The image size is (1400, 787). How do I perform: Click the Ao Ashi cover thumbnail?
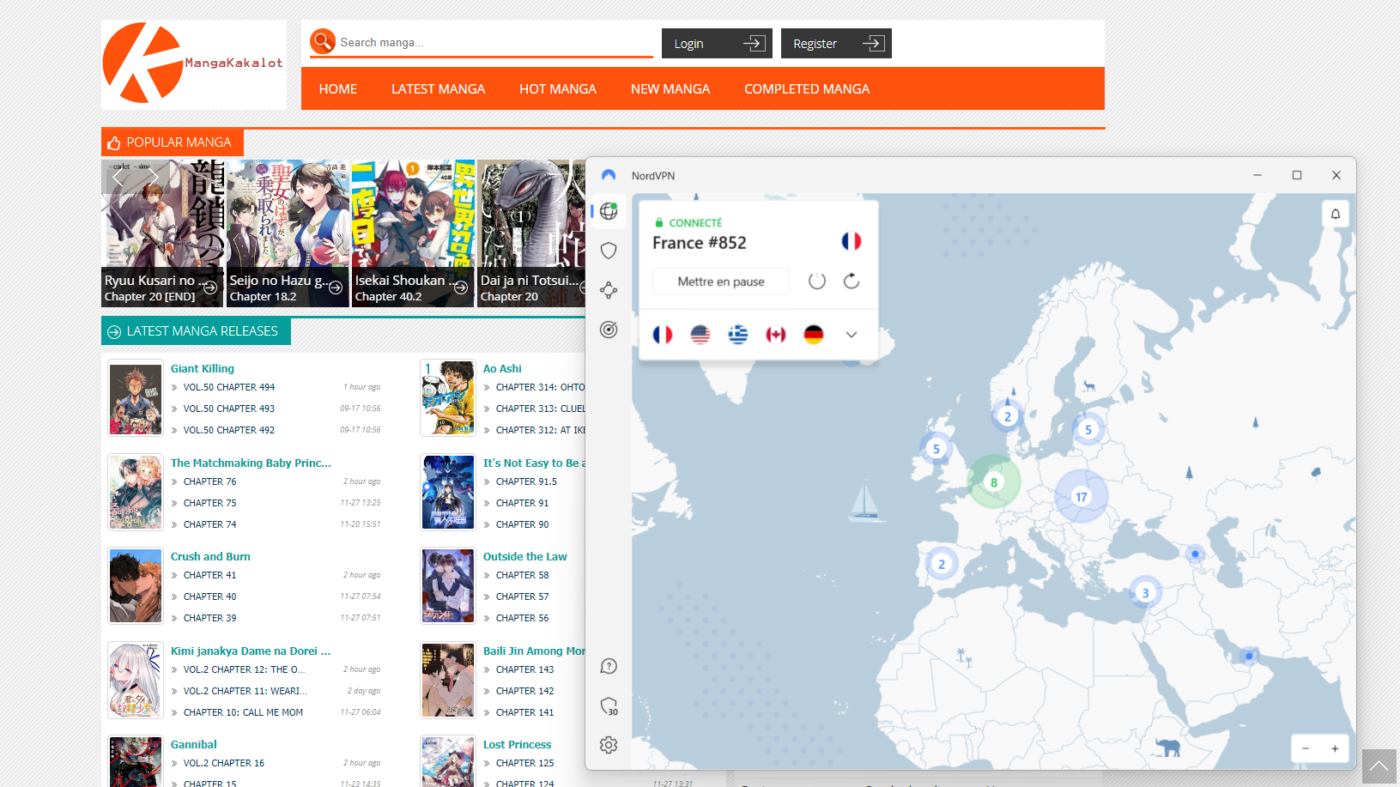point(448,398)
